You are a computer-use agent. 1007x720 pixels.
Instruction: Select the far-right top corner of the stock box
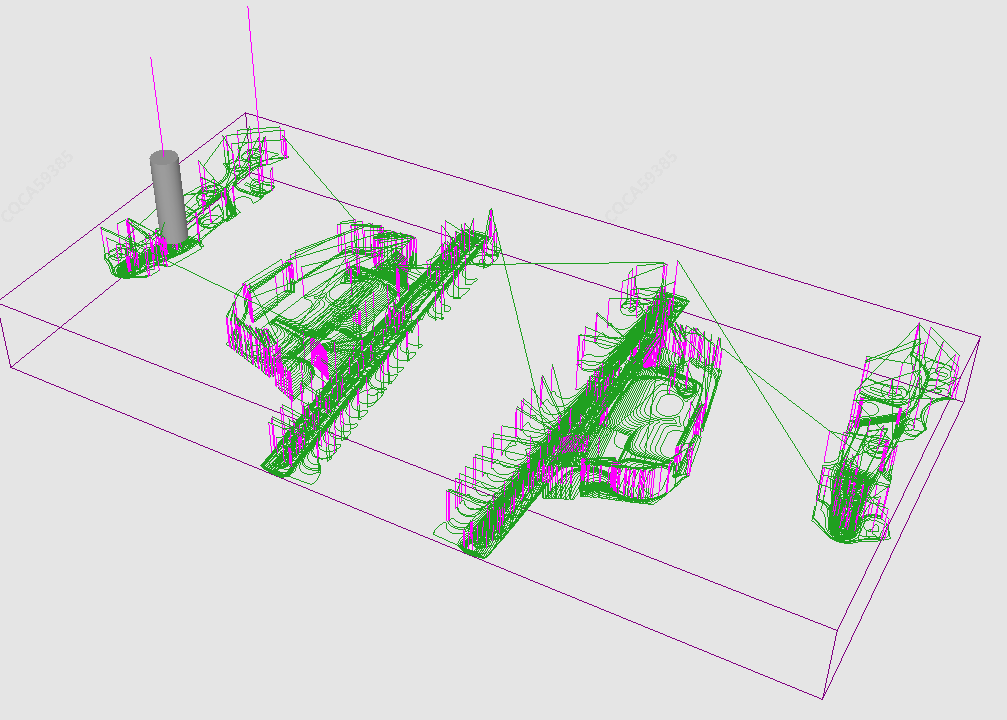979,337
